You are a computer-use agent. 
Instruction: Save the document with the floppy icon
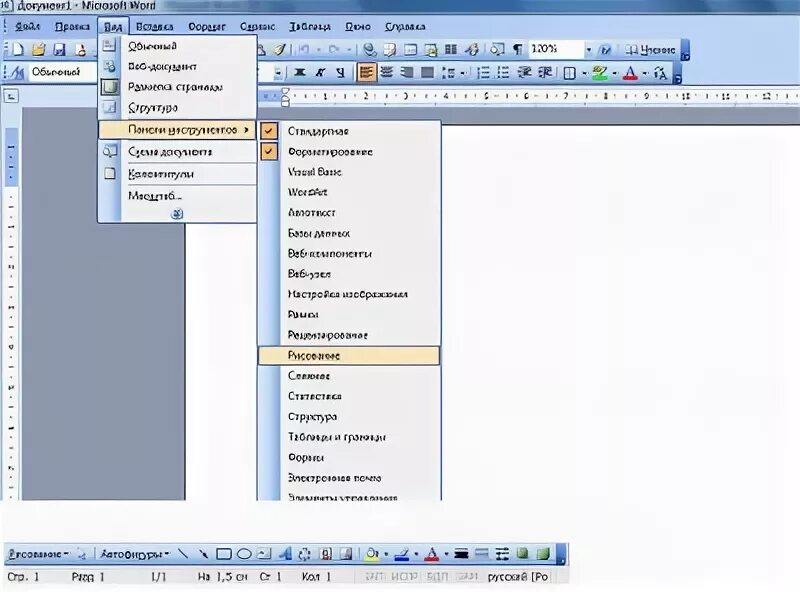(60, 50)
